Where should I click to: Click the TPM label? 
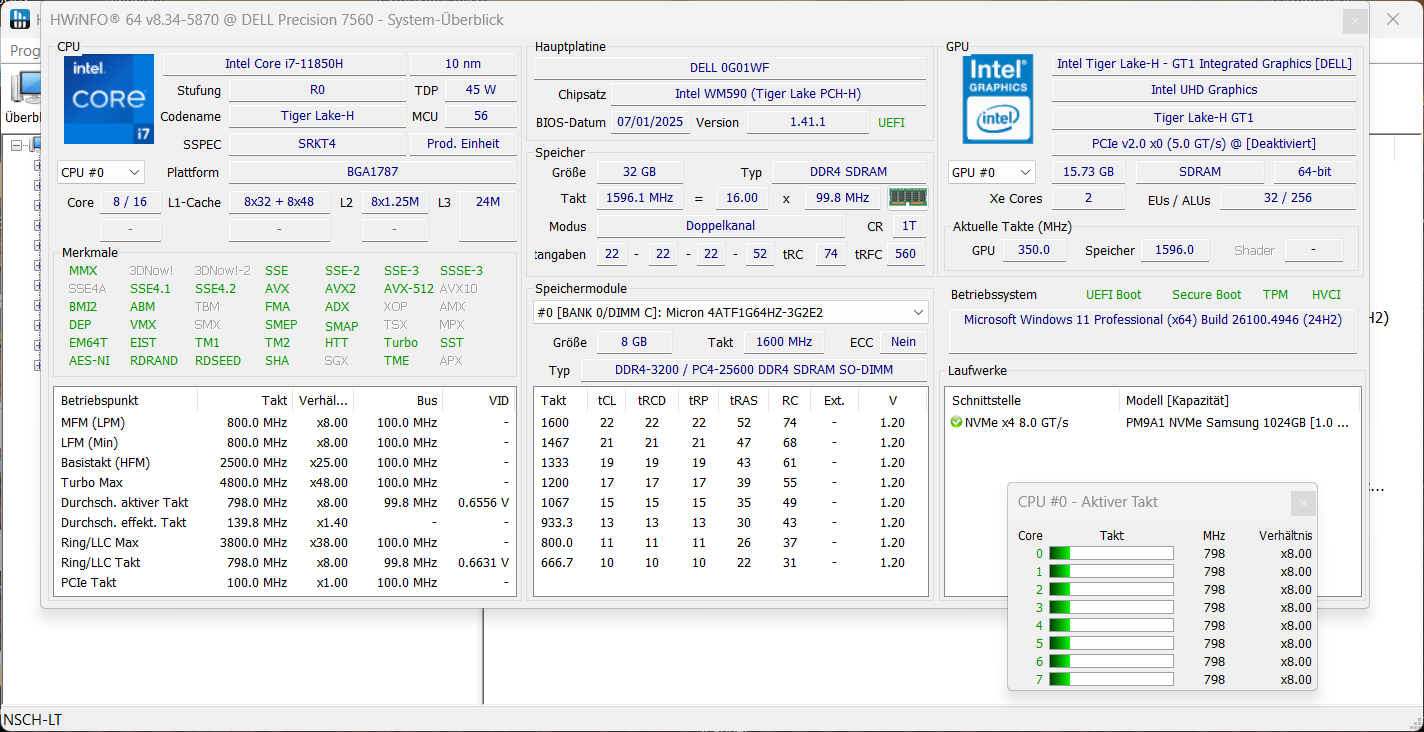click(x=1275, y=295)
